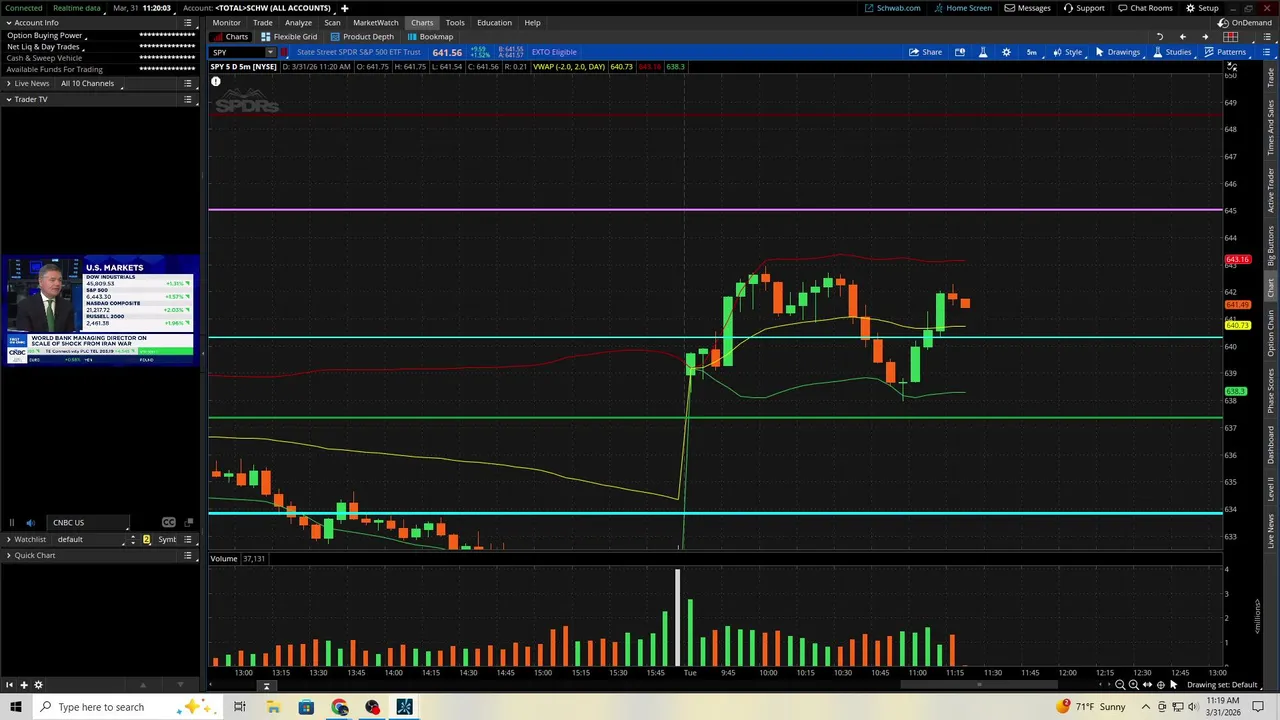Select the Product Depth sub-tab
Viewport: 1280px width, 720px height.
coord(362,37)
